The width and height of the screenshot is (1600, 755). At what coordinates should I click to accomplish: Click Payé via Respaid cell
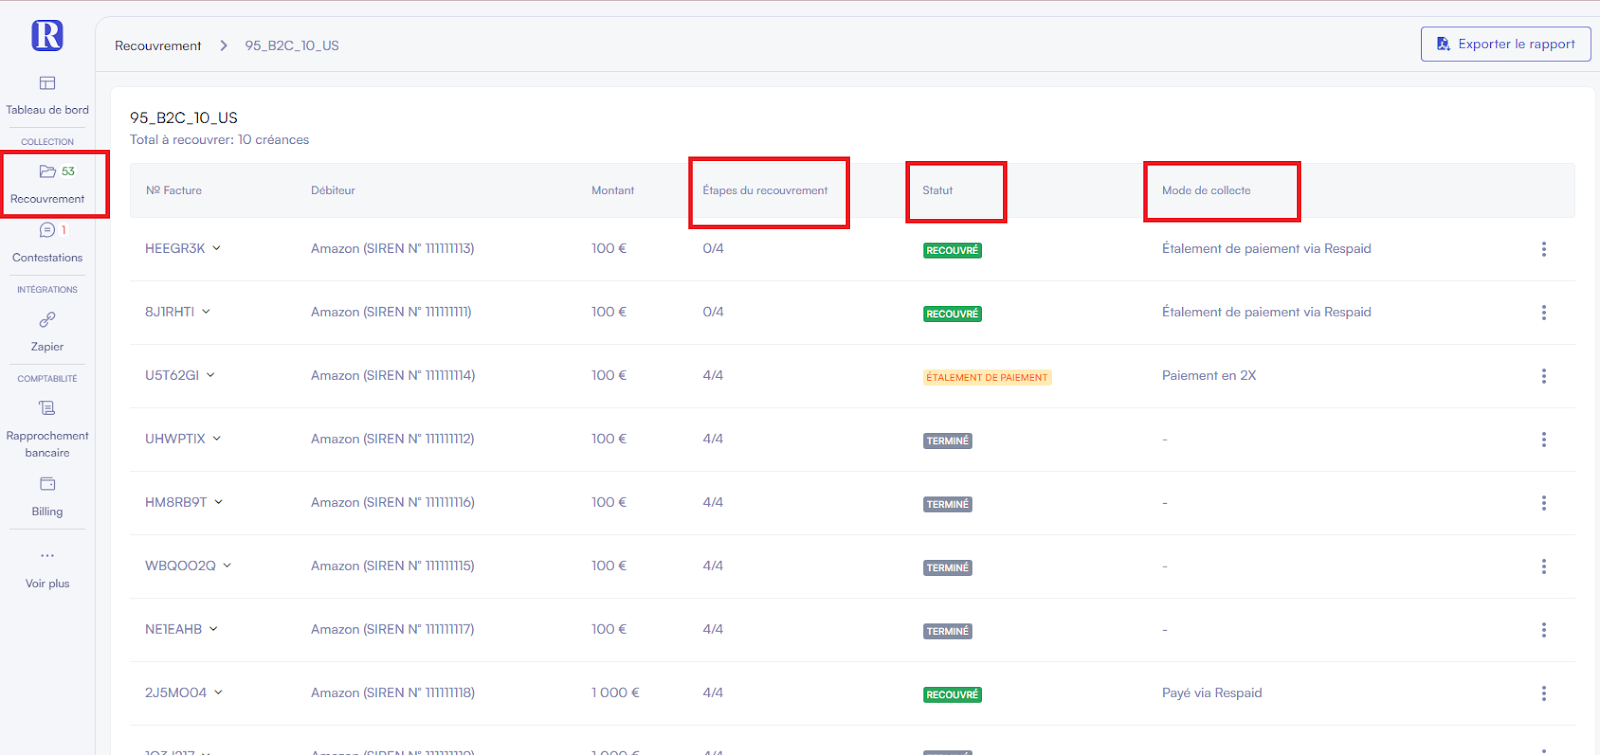point(1212,693)
